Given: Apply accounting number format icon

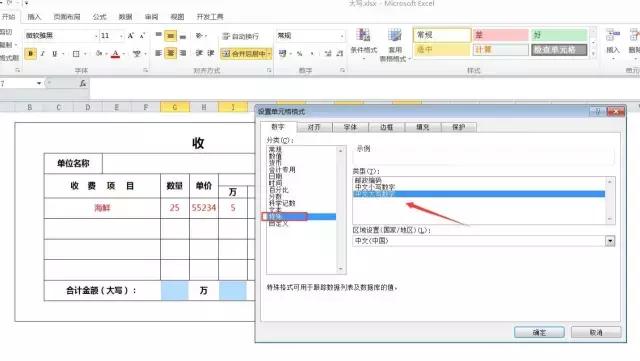Looking at the screenshot, I should [x=282, y=53].
